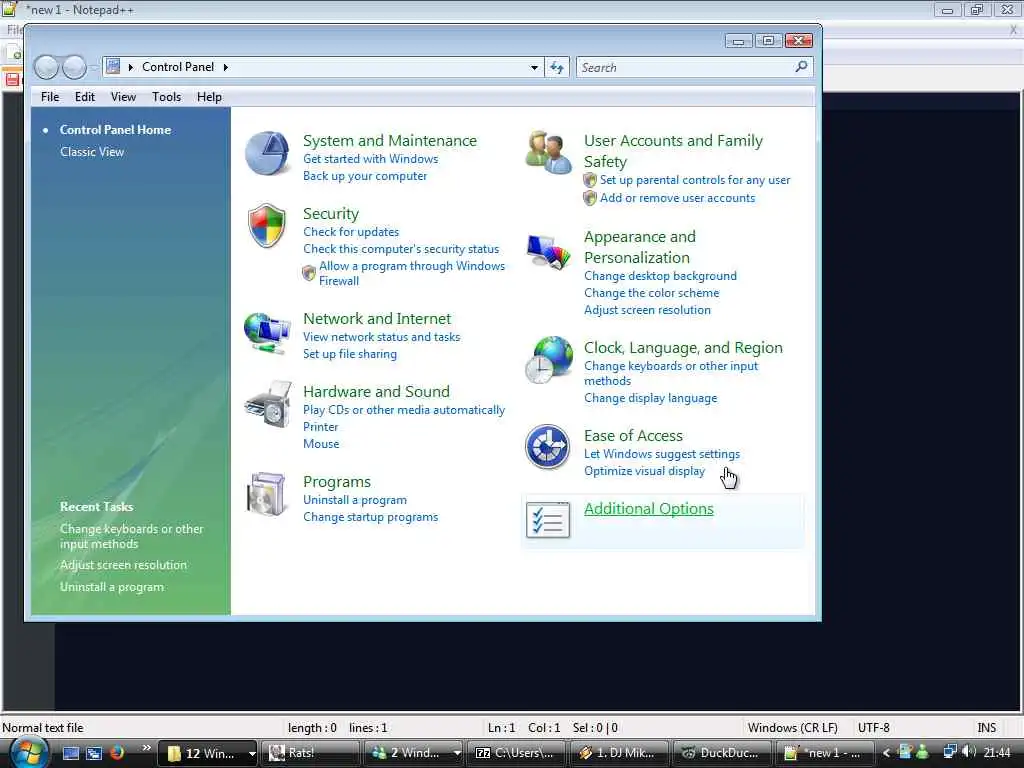
Task: Expand the hidden tray icons arrow
Action: click(x=886, y=753)
